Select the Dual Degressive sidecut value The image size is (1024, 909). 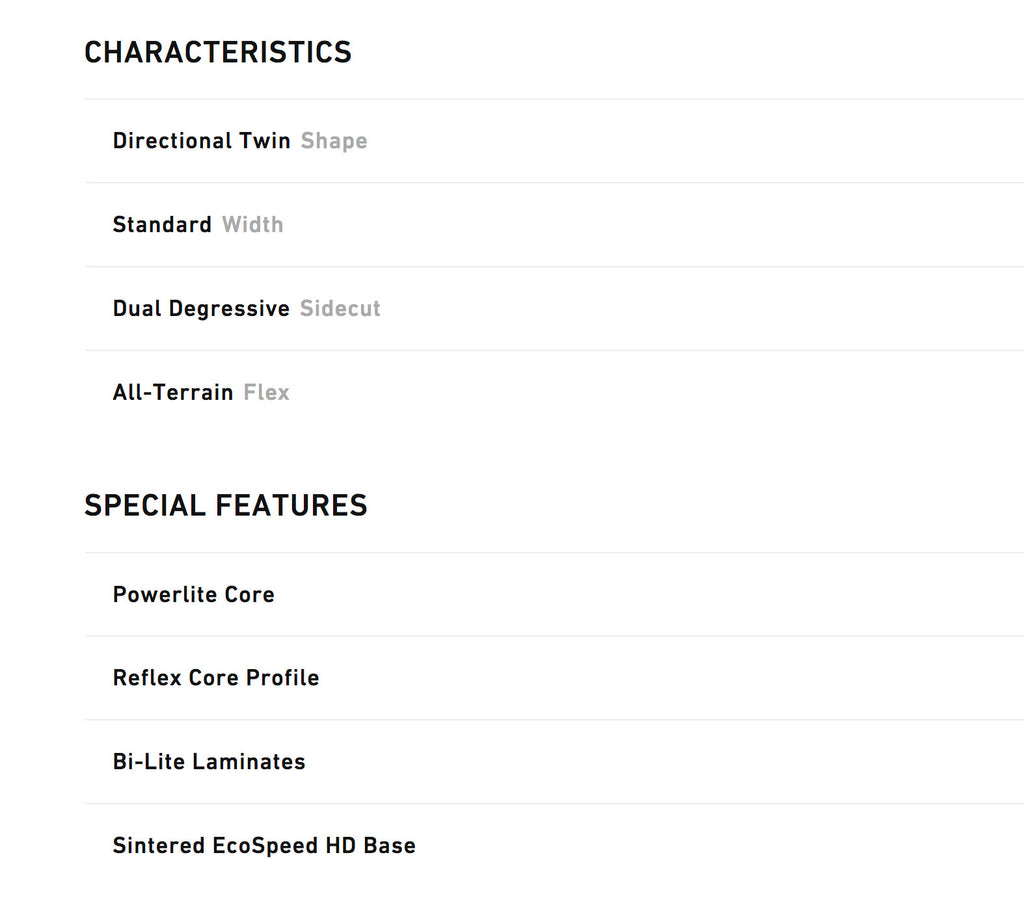tap(201, 309)
